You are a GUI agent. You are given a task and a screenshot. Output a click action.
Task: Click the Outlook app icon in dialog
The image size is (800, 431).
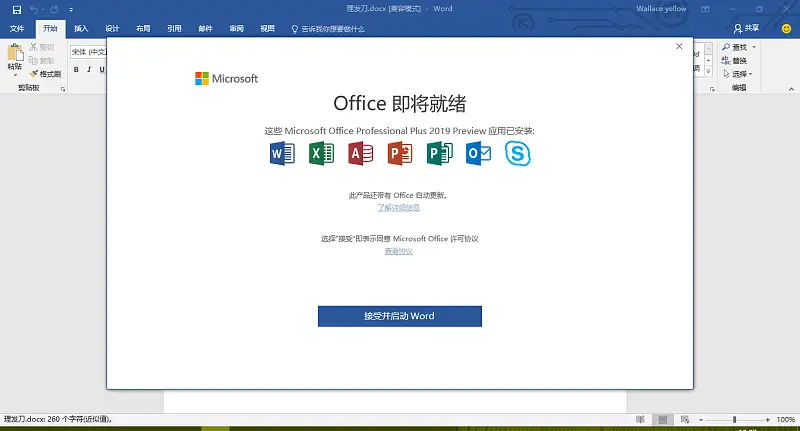[479, 154]
